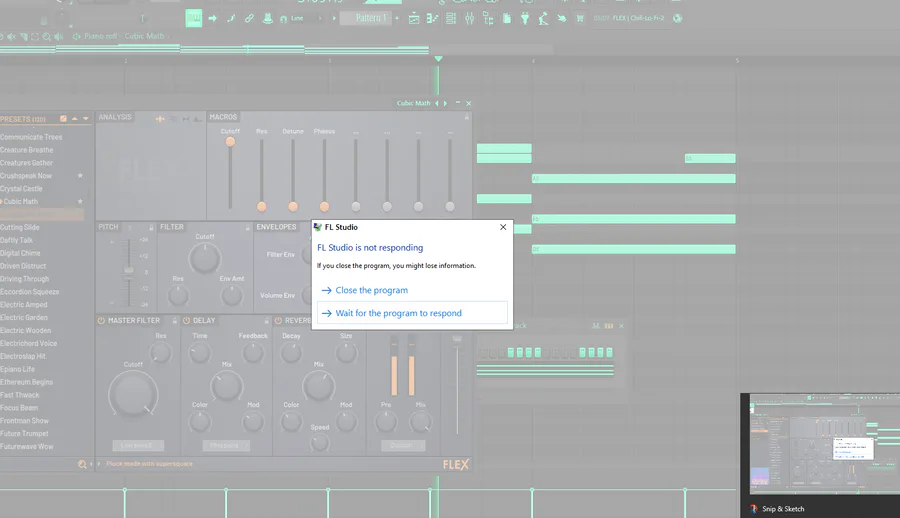Expand the info arrow beside Pluck description
Screen dimensions: 900x518
[x=99, y=464]
